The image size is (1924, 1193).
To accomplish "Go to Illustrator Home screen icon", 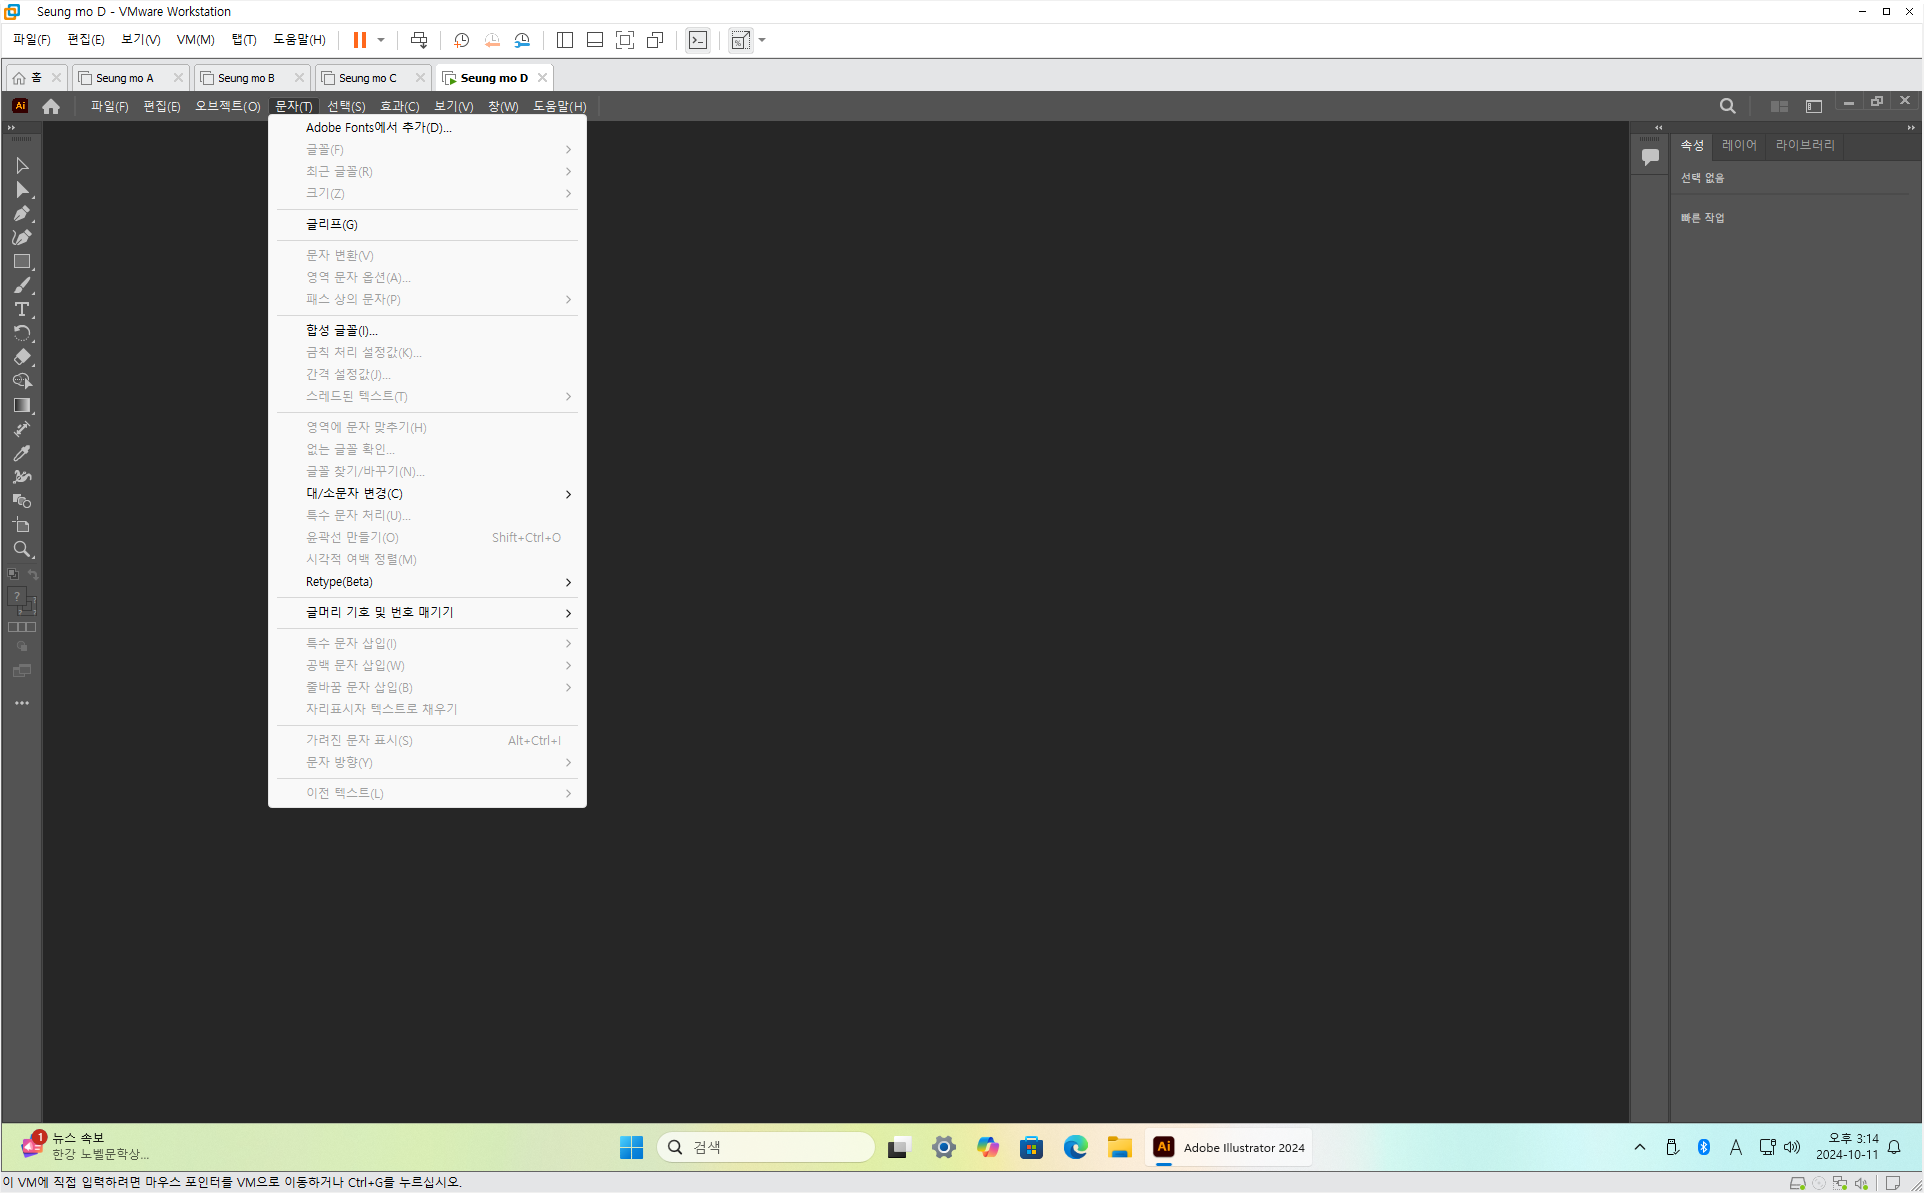I will [x=51, y=106].
